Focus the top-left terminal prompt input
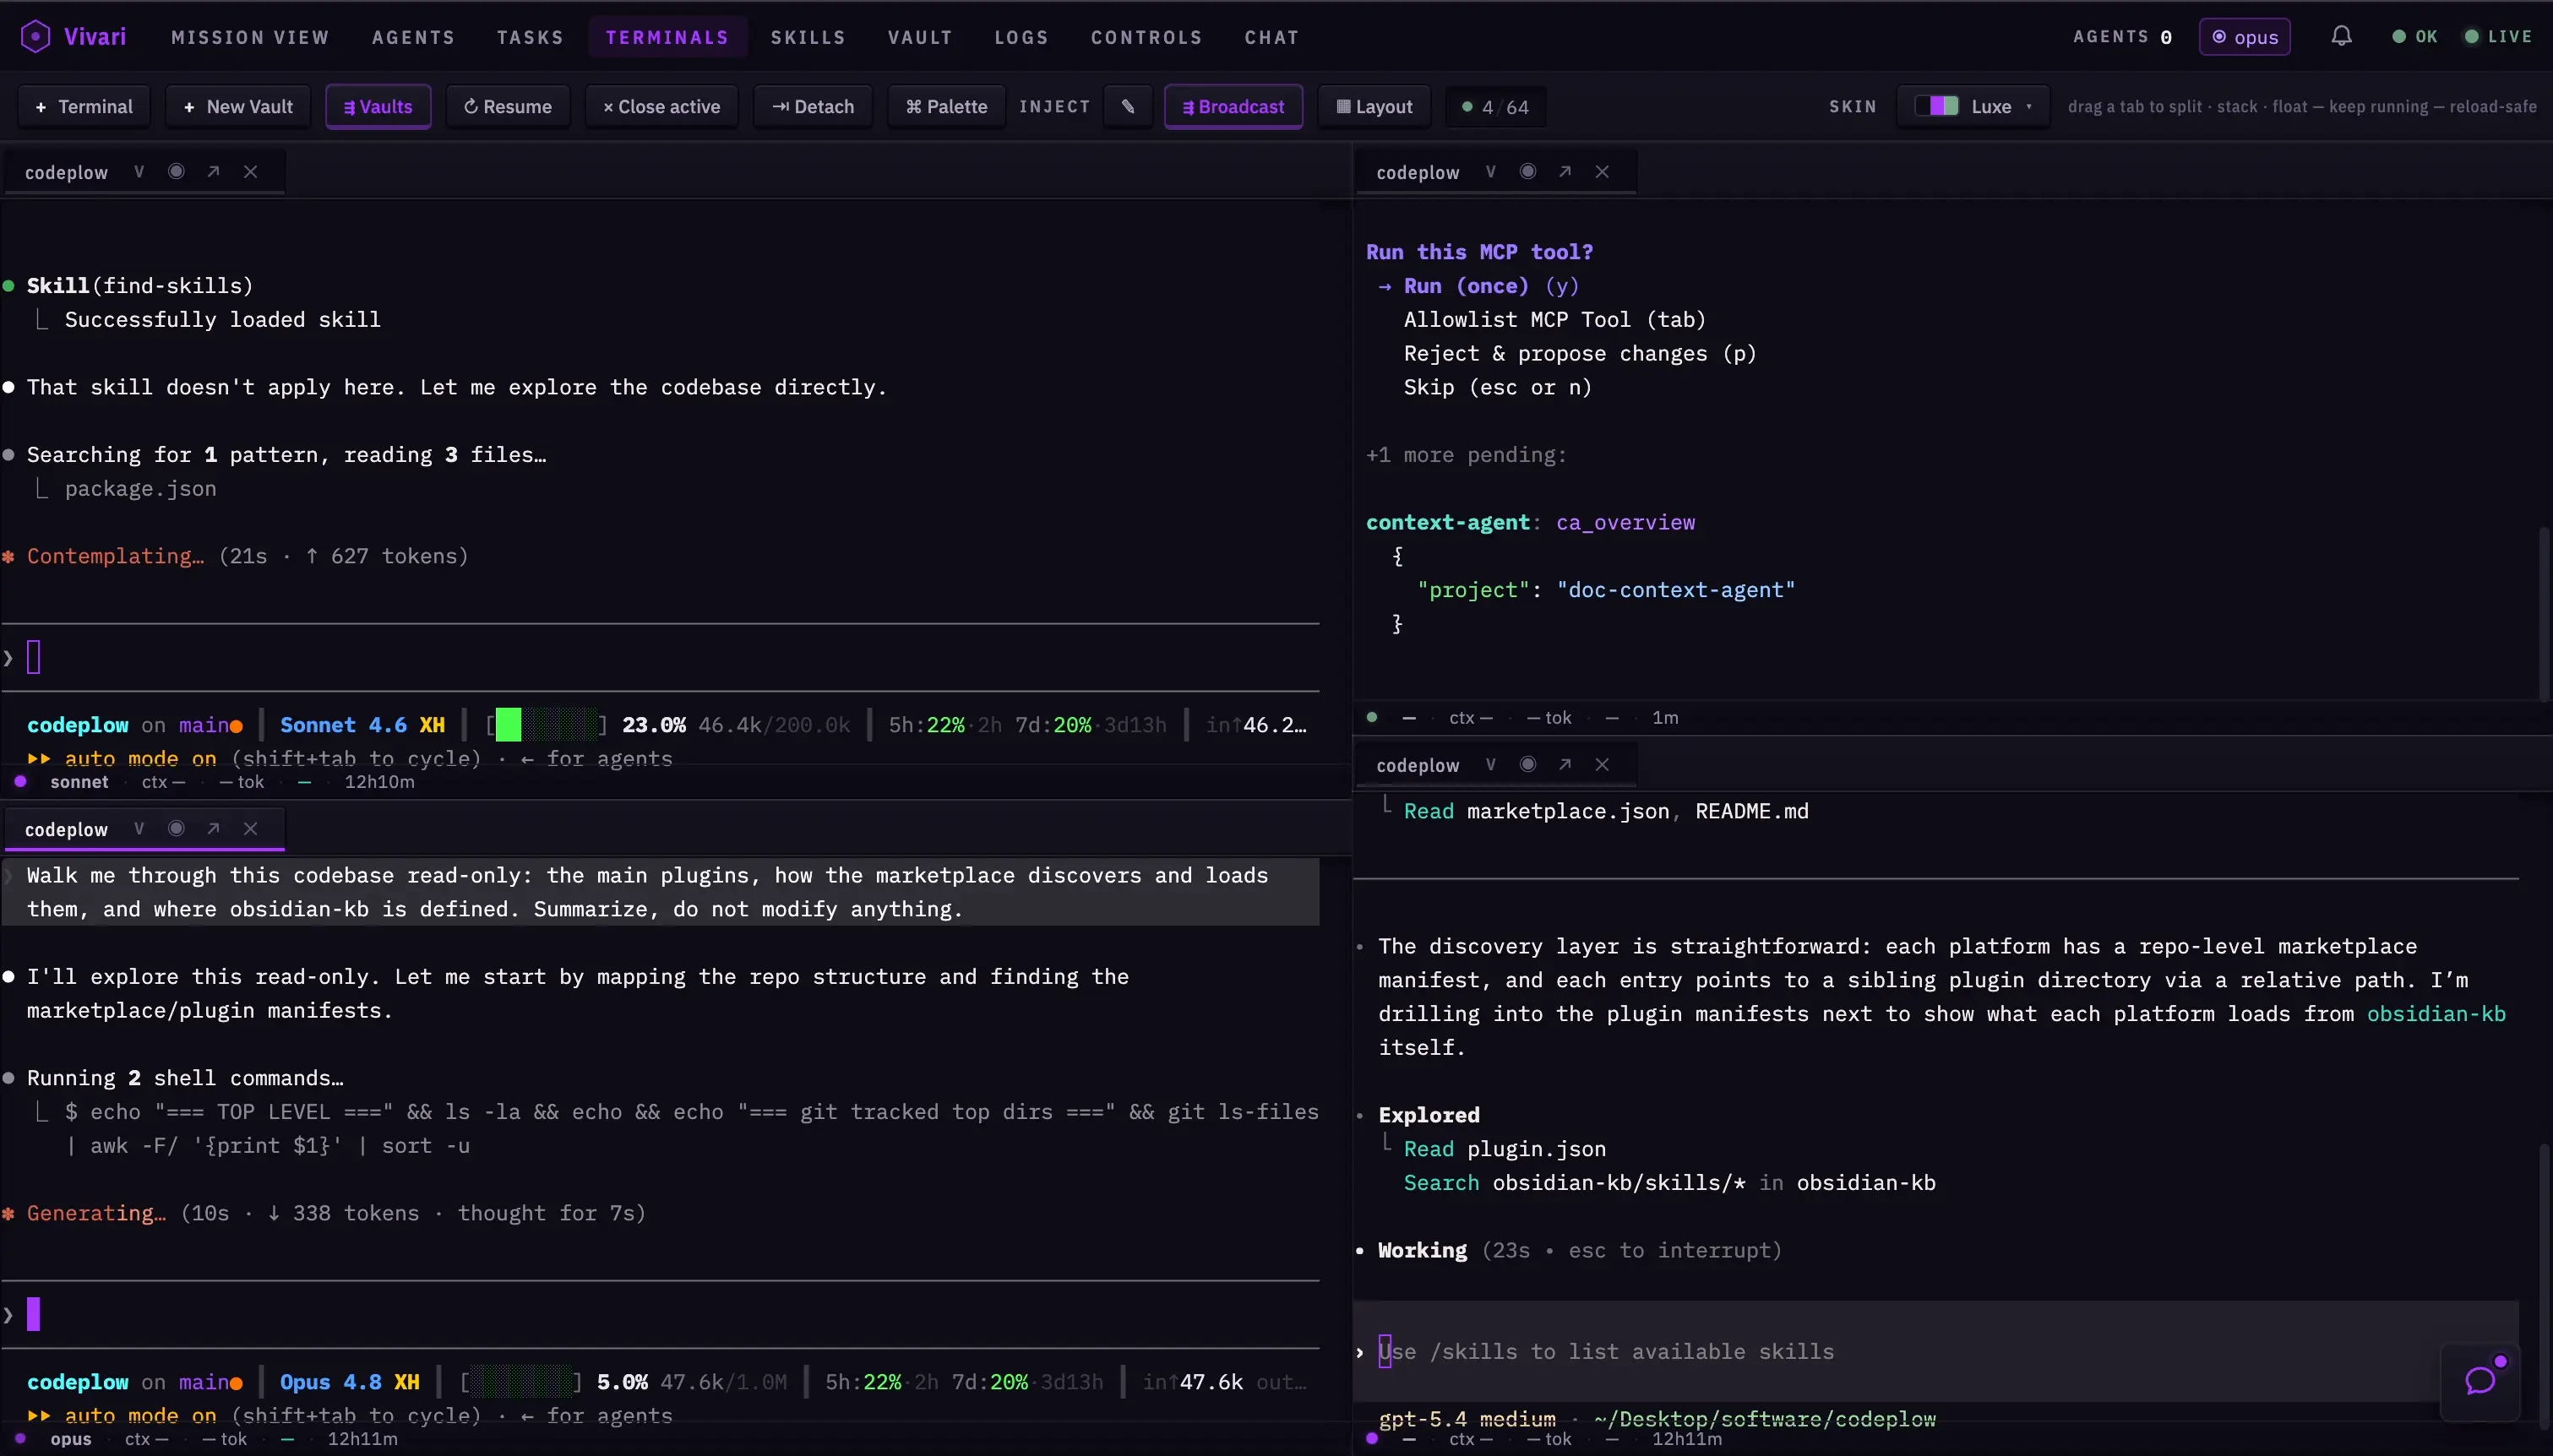 [660, 657]
